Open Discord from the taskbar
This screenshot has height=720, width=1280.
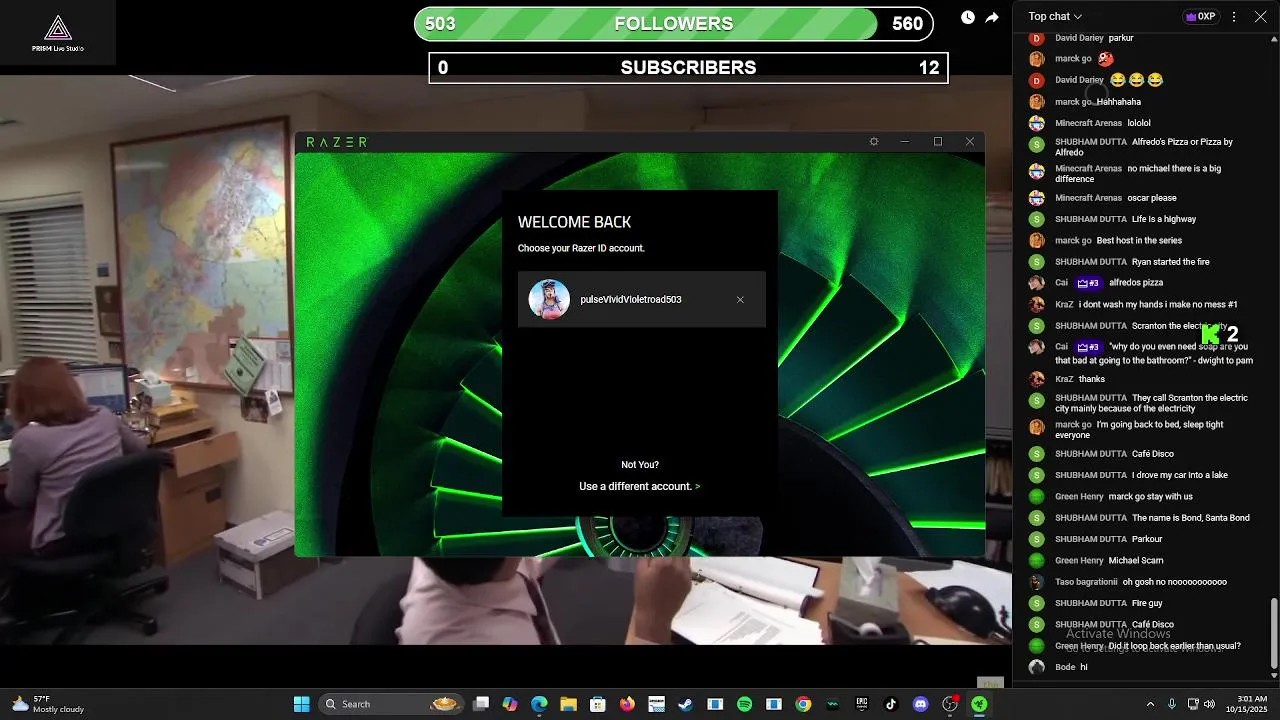tap(920, 704)
